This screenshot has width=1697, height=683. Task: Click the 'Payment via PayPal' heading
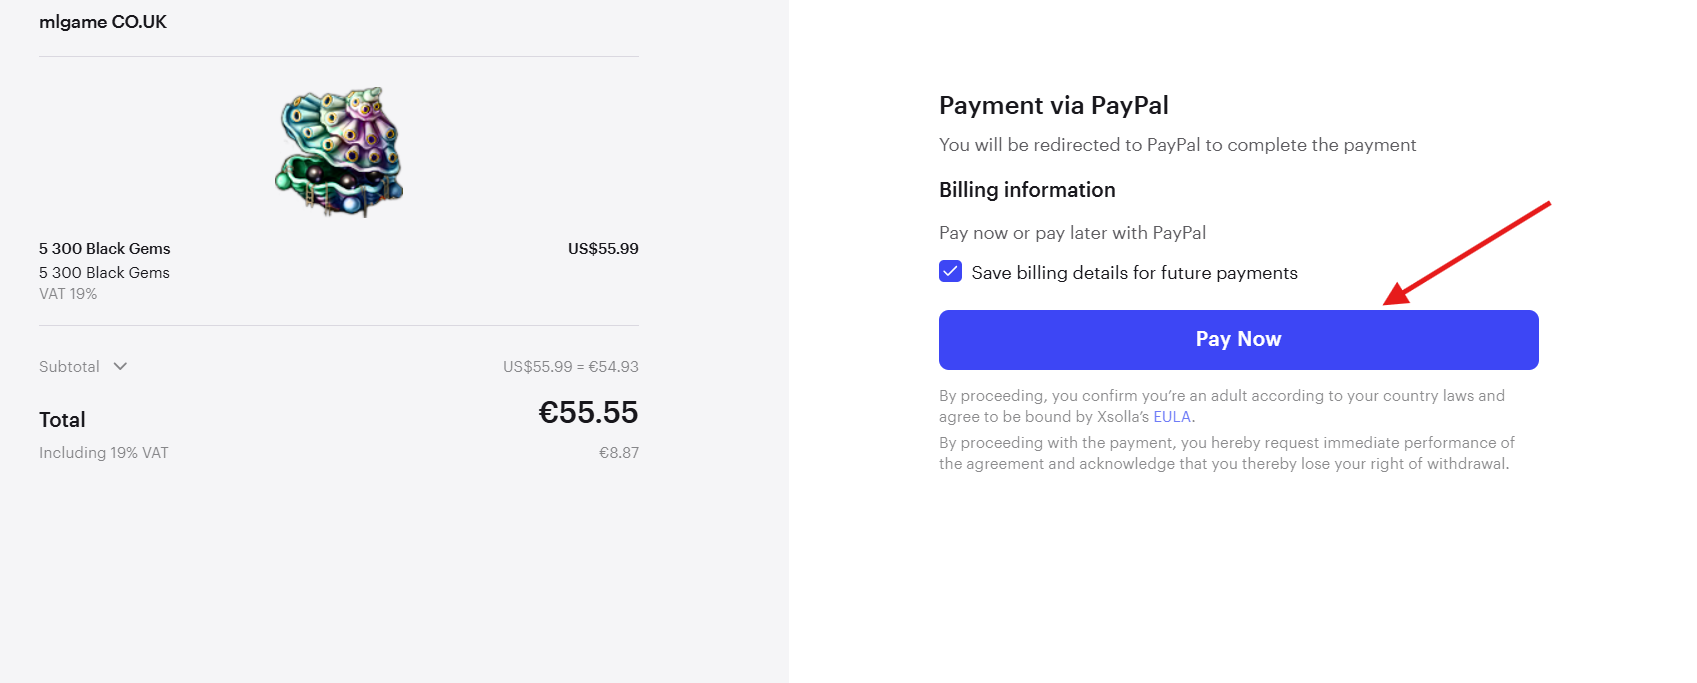[1053, 106]
